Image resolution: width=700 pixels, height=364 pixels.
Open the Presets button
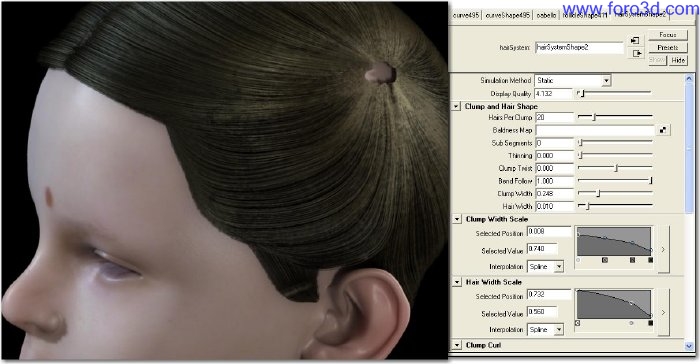tap(668, 47)
